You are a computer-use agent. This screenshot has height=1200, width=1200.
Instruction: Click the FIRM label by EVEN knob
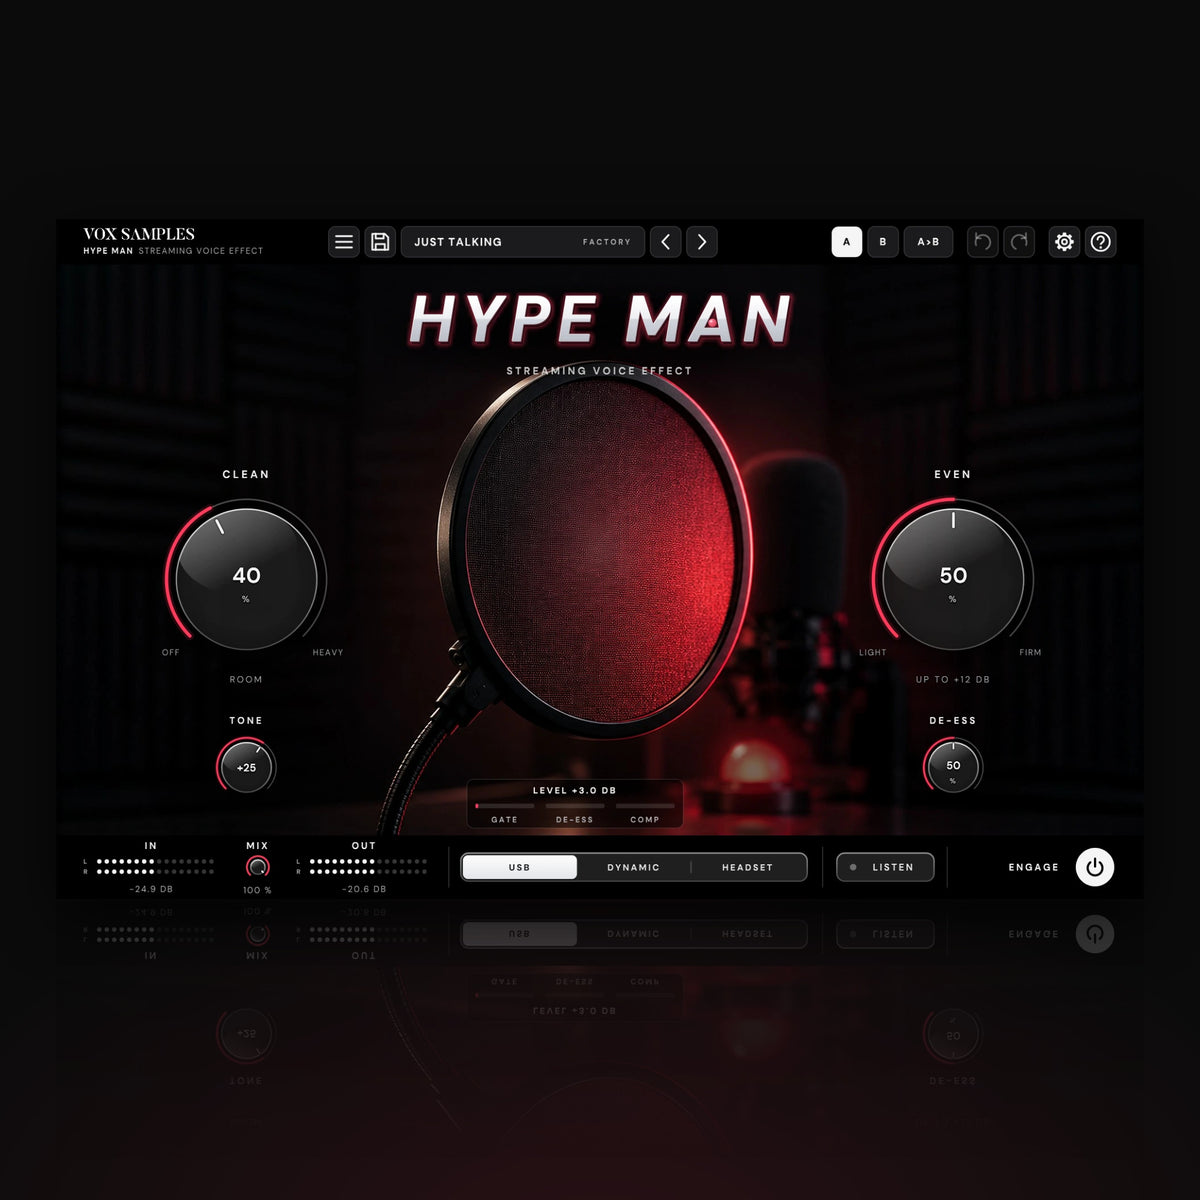coord(1030,653)
